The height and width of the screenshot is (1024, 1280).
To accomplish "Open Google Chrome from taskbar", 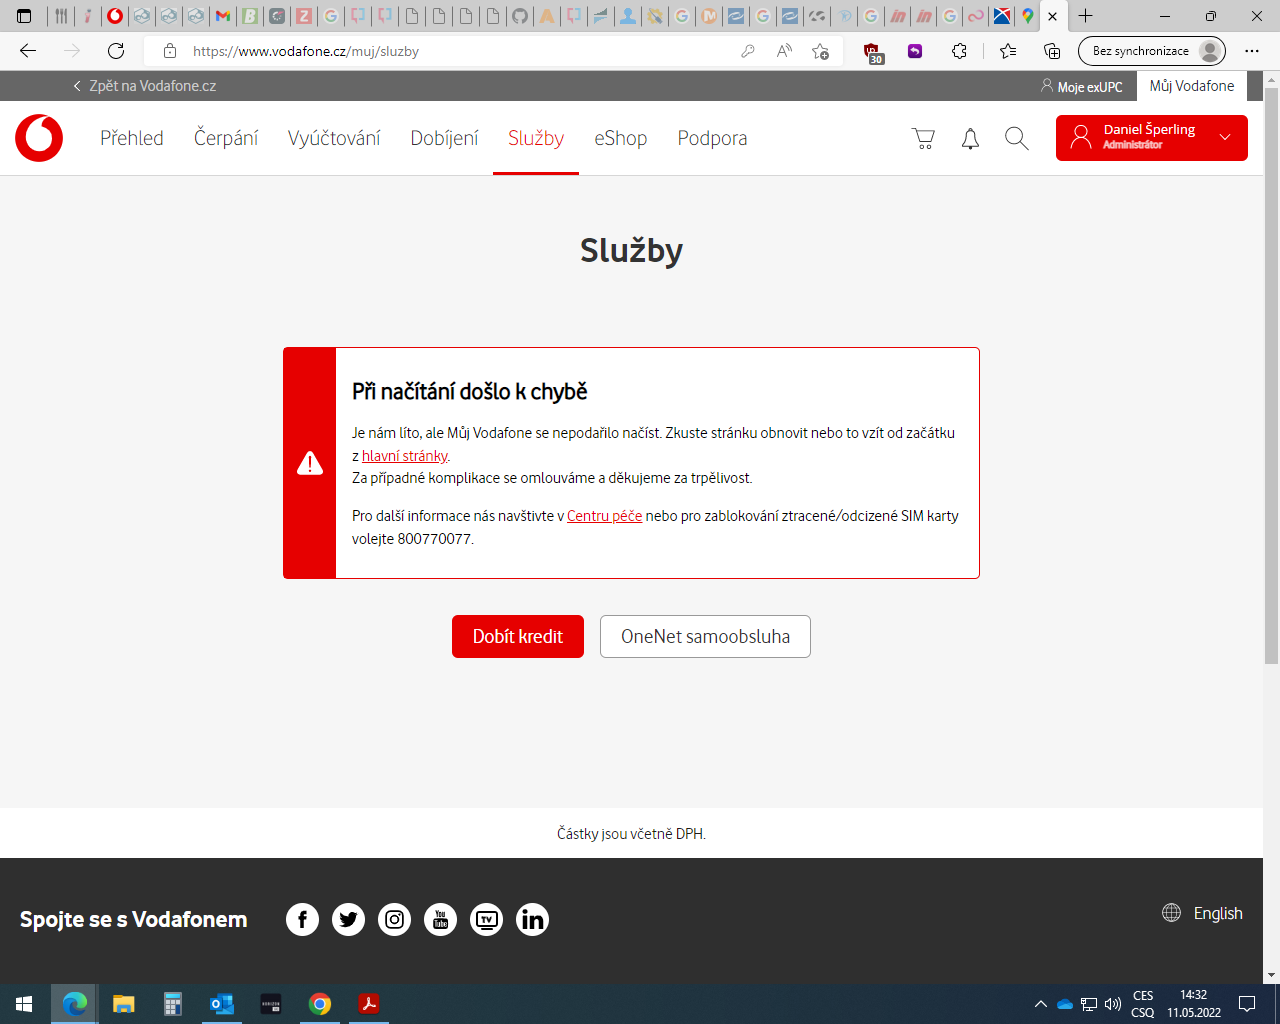I will tap(320, 1004).
